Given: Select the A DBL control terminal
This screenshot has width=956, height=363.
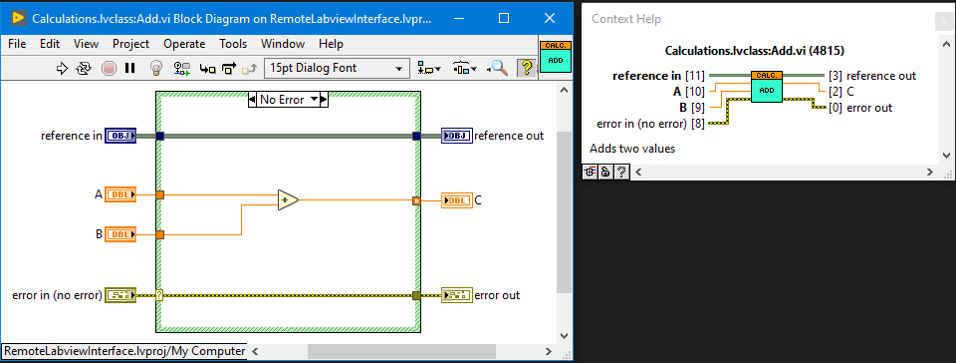Looking at the screenshot, I should [x=121, y=195].
